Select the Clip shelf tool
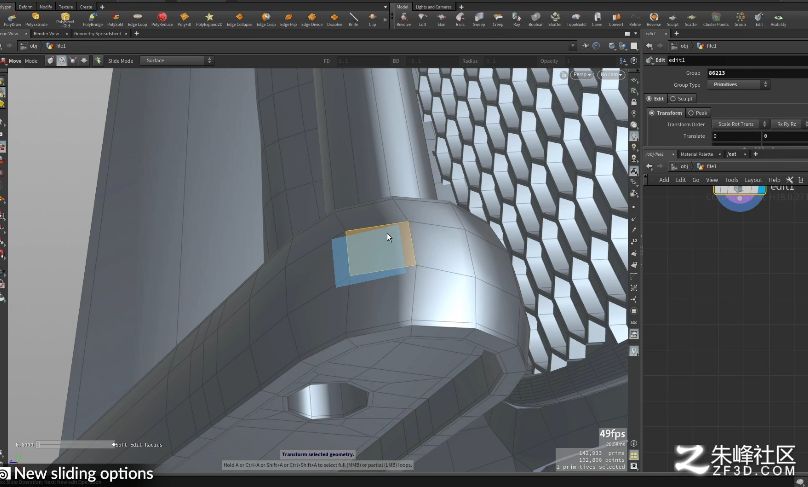Viewport: 808px width, 487px height. tap(372, 20)
